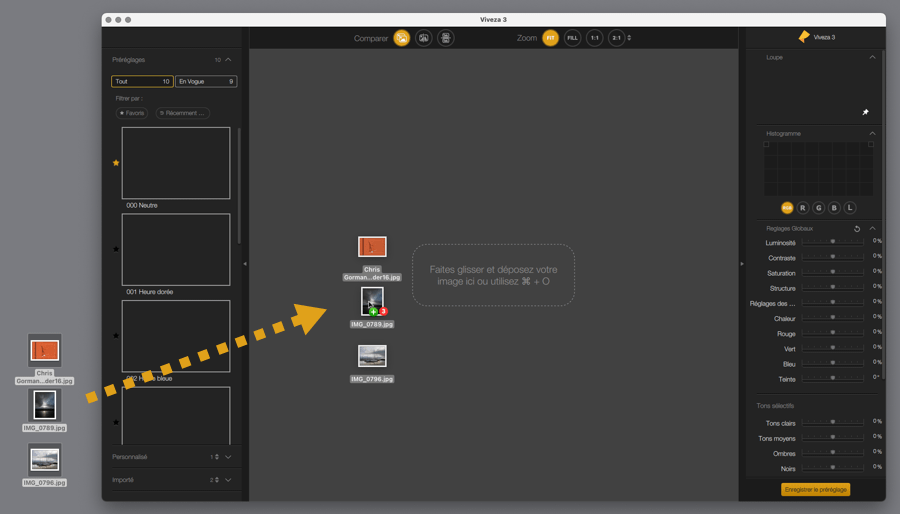Adjust the Noirs slider
The height and width of the screenshot is (514, 900).
[832, 468]
